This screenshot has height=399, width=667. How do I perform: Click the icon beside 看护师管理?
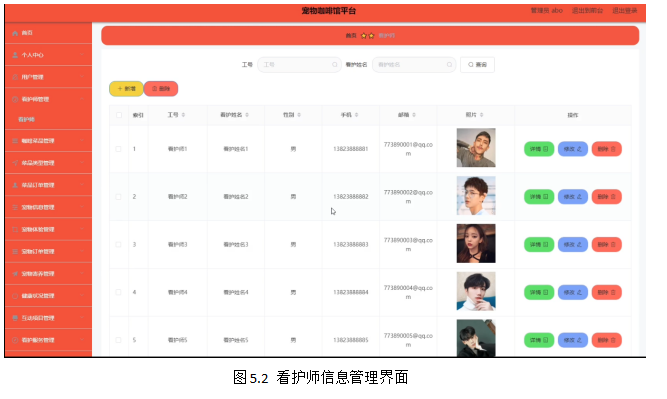(15, 99)
